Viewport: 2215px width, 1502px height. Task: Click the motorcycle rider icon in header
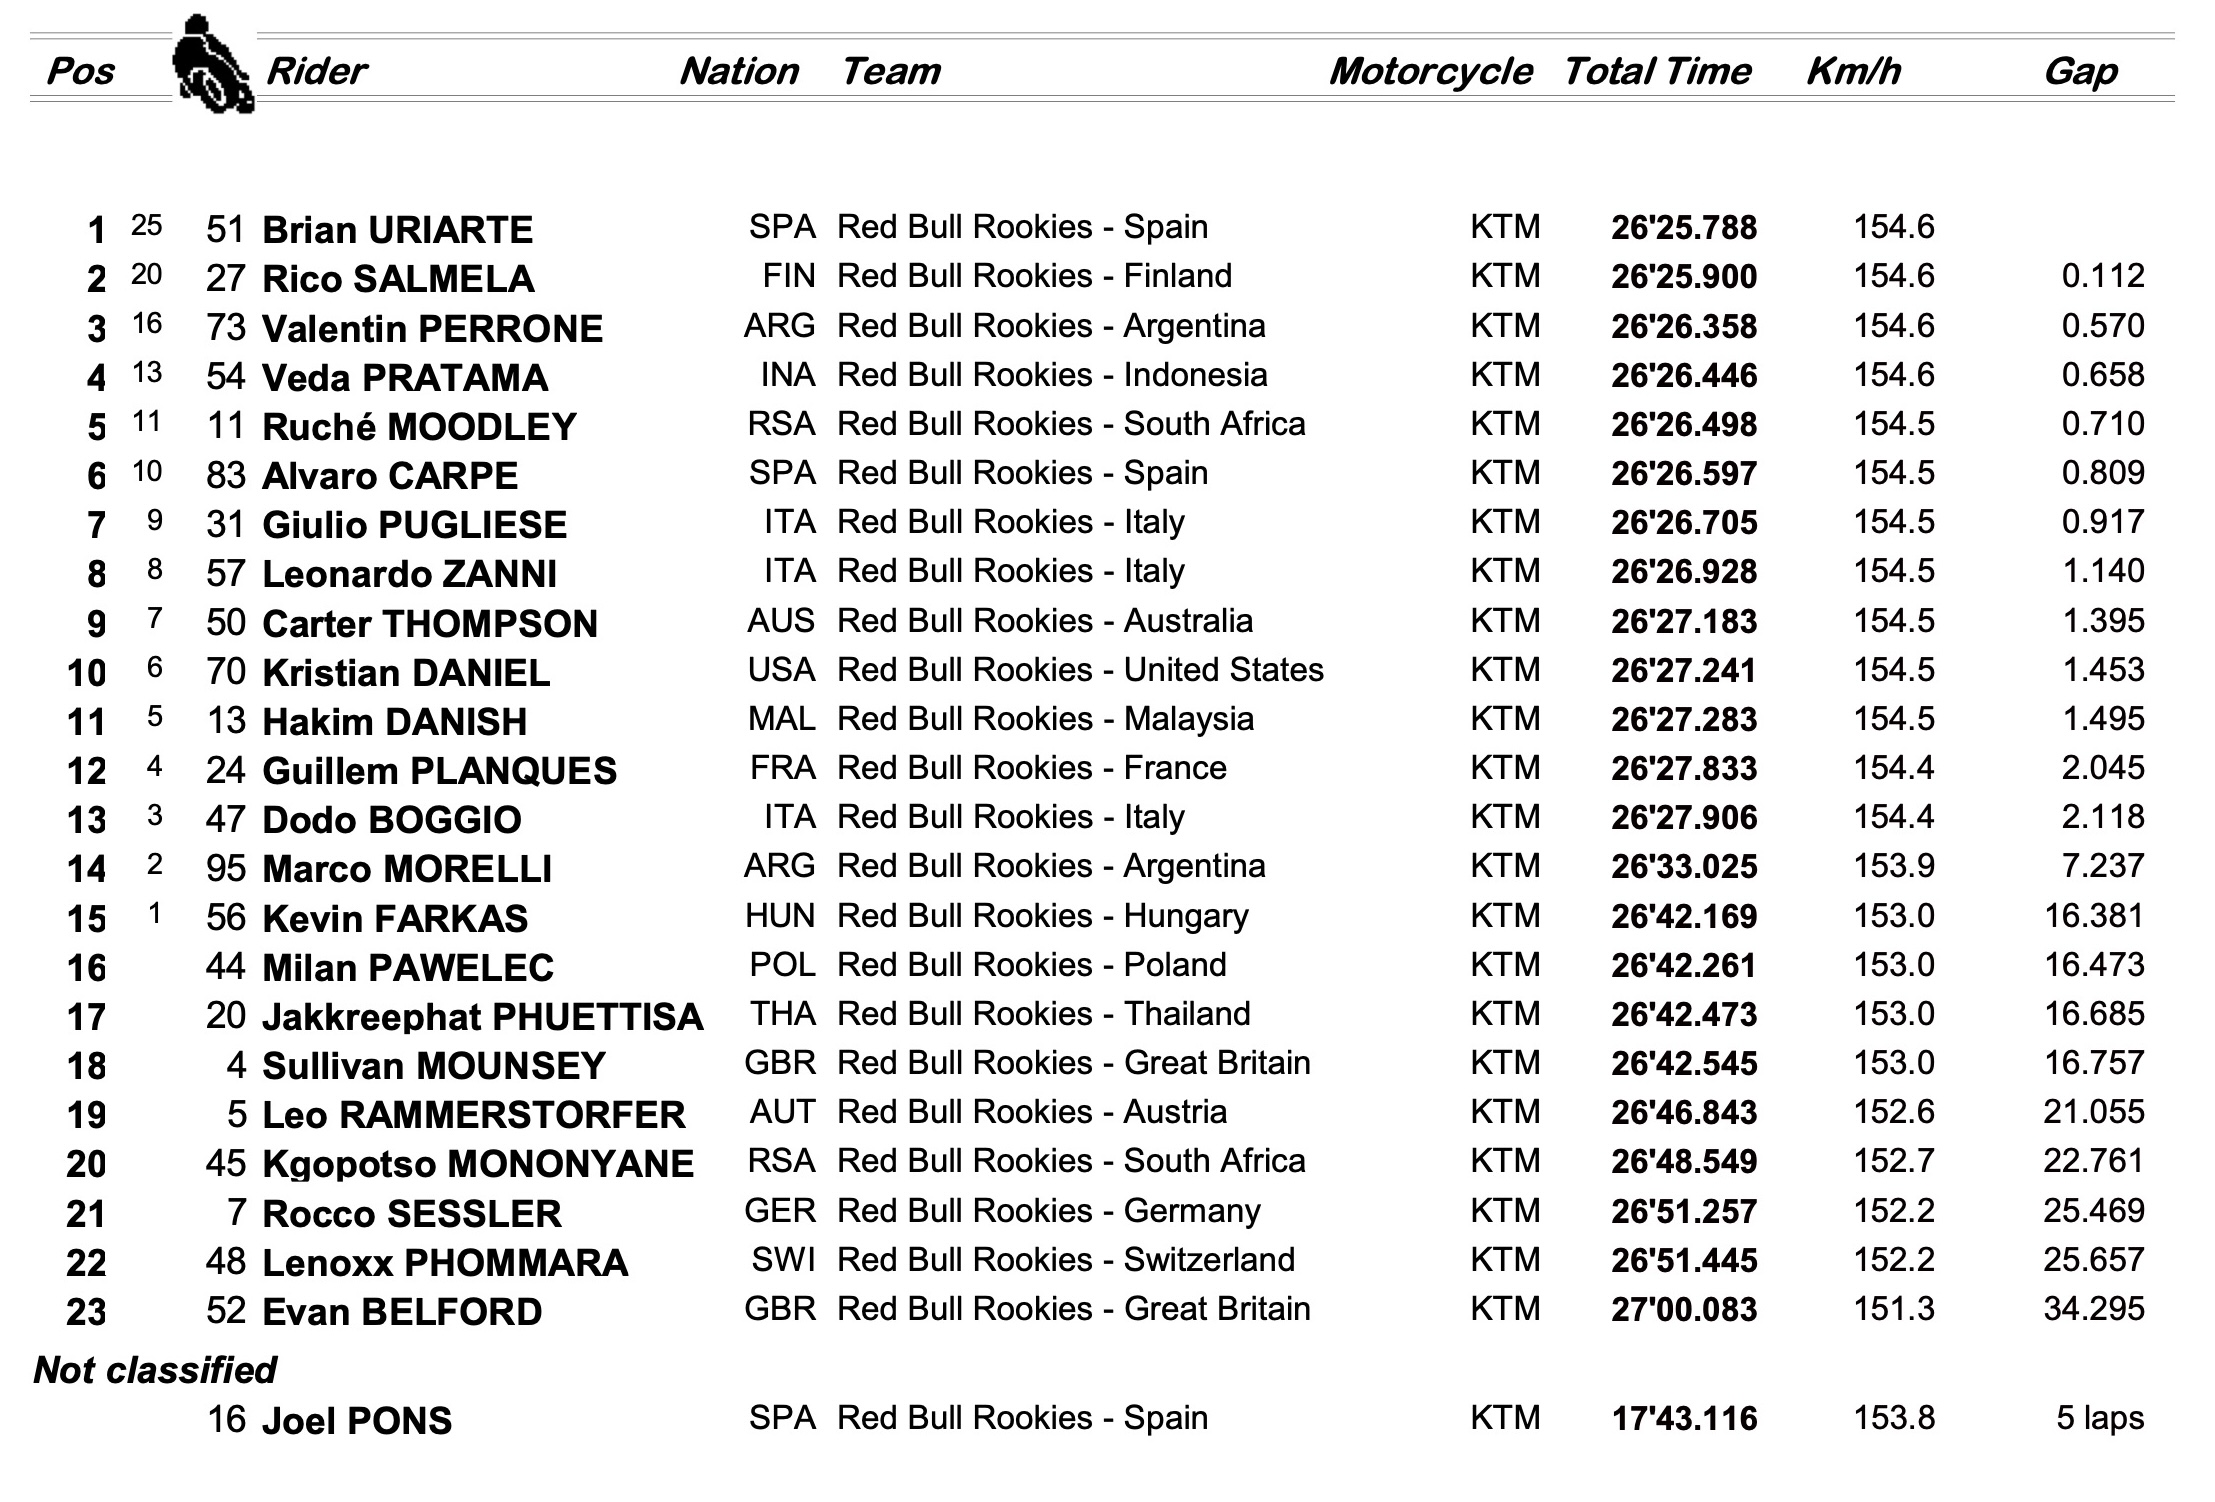coord(214,64)
